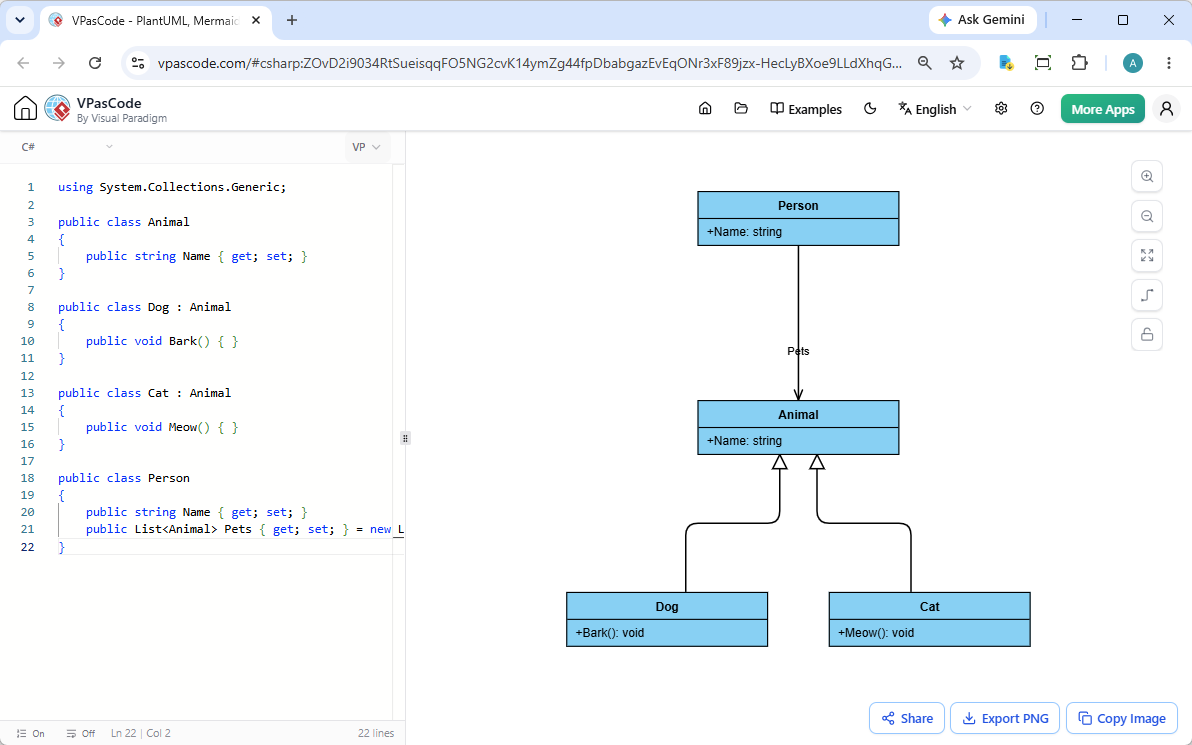
Task: Click Ask Gemini button
Action: coord(982,20)
